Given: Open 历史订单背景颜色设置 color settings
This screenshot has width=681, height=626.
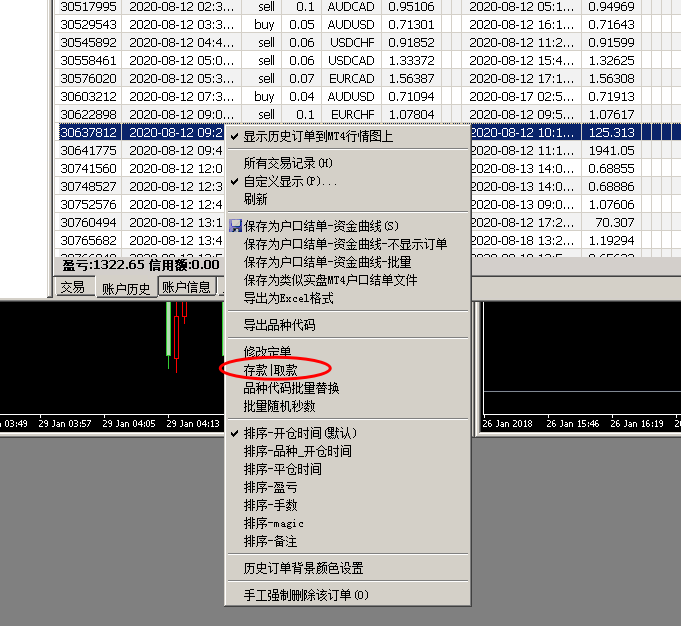Looking at the screenshot, I should 303,568.
